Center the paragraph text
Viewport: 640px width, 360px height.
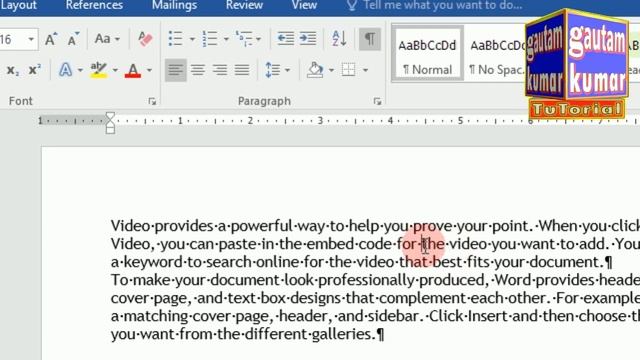pyautogui.click(x=198, y=70)
